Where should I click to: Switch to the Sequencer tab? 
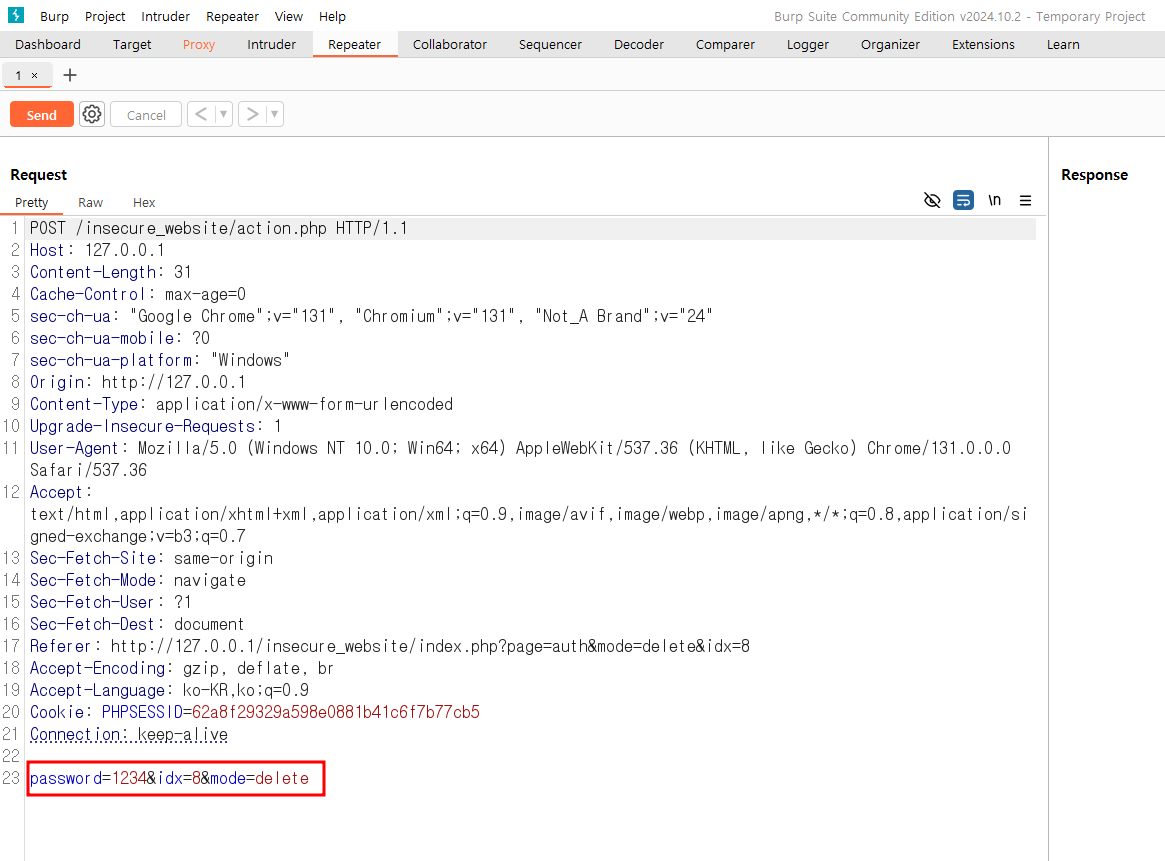tap(550, 45)
